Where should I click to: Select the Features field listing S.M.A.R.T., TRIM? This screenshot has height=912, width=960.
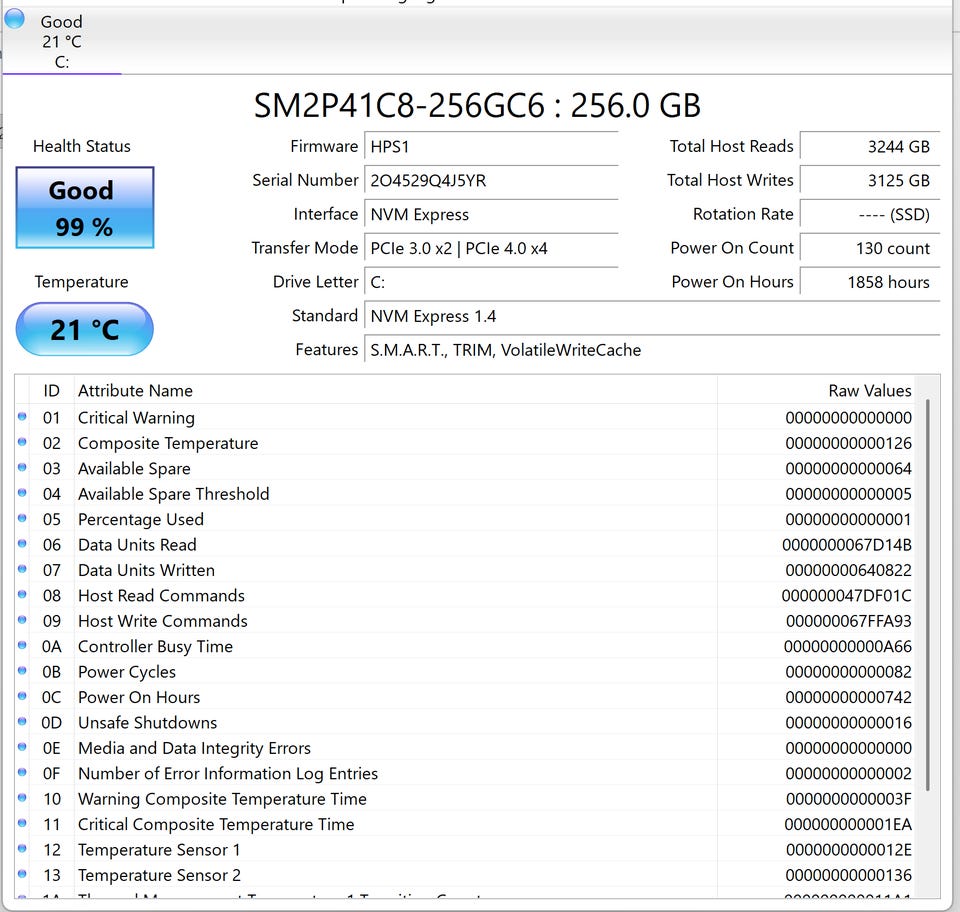(x=652, y=350)
